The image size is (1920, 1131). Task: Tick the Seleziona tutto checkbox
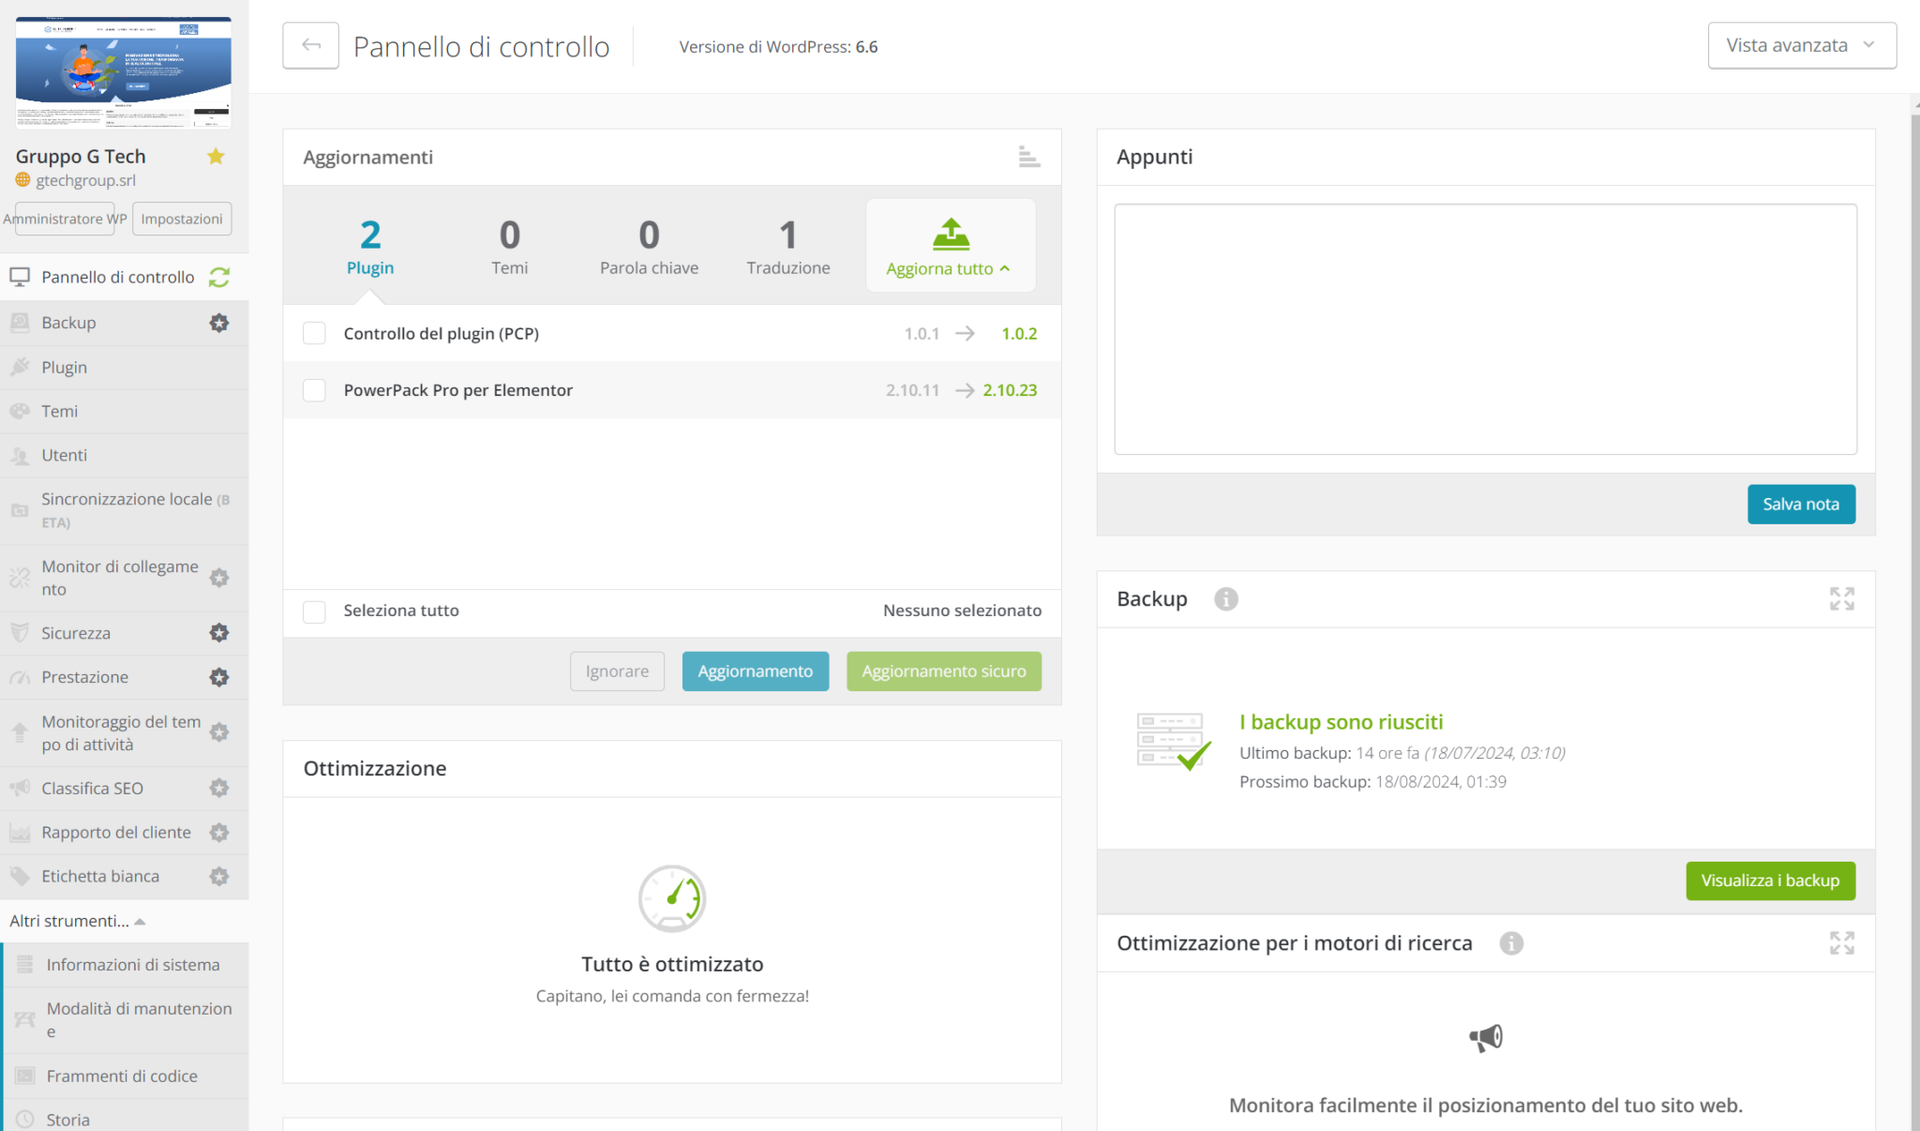coord(314,611)
